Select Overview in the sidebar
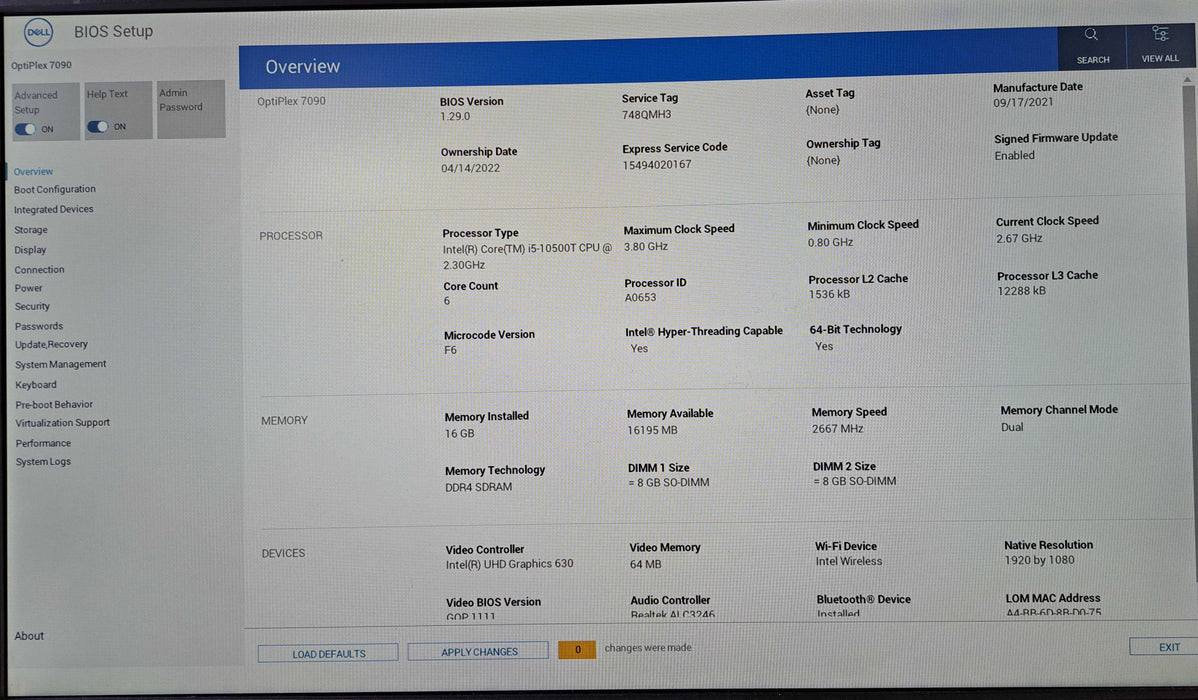This screenshot has height=700, width=1198. [x=34, y=172]
